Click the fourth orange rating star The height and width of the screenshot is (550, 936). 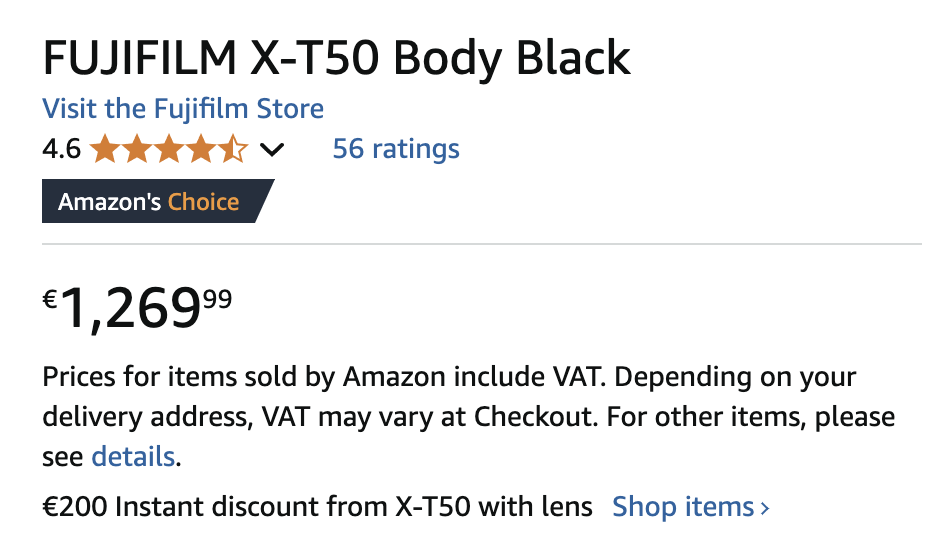click(x=200, y=150)
